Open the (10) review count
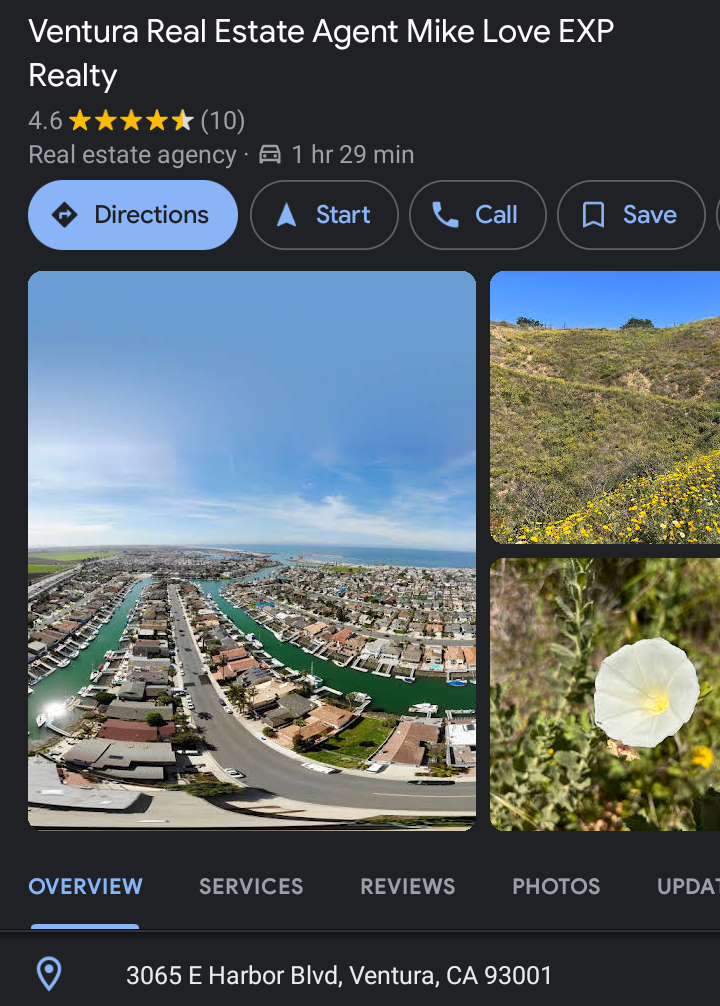This screenshot has width=720, height=1006. pyautogui.click(x=223, y=122)
